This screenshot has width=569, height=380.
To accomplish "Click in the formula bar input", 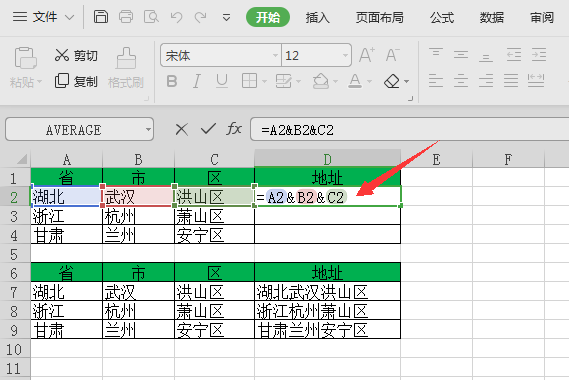I will [409, 130].
